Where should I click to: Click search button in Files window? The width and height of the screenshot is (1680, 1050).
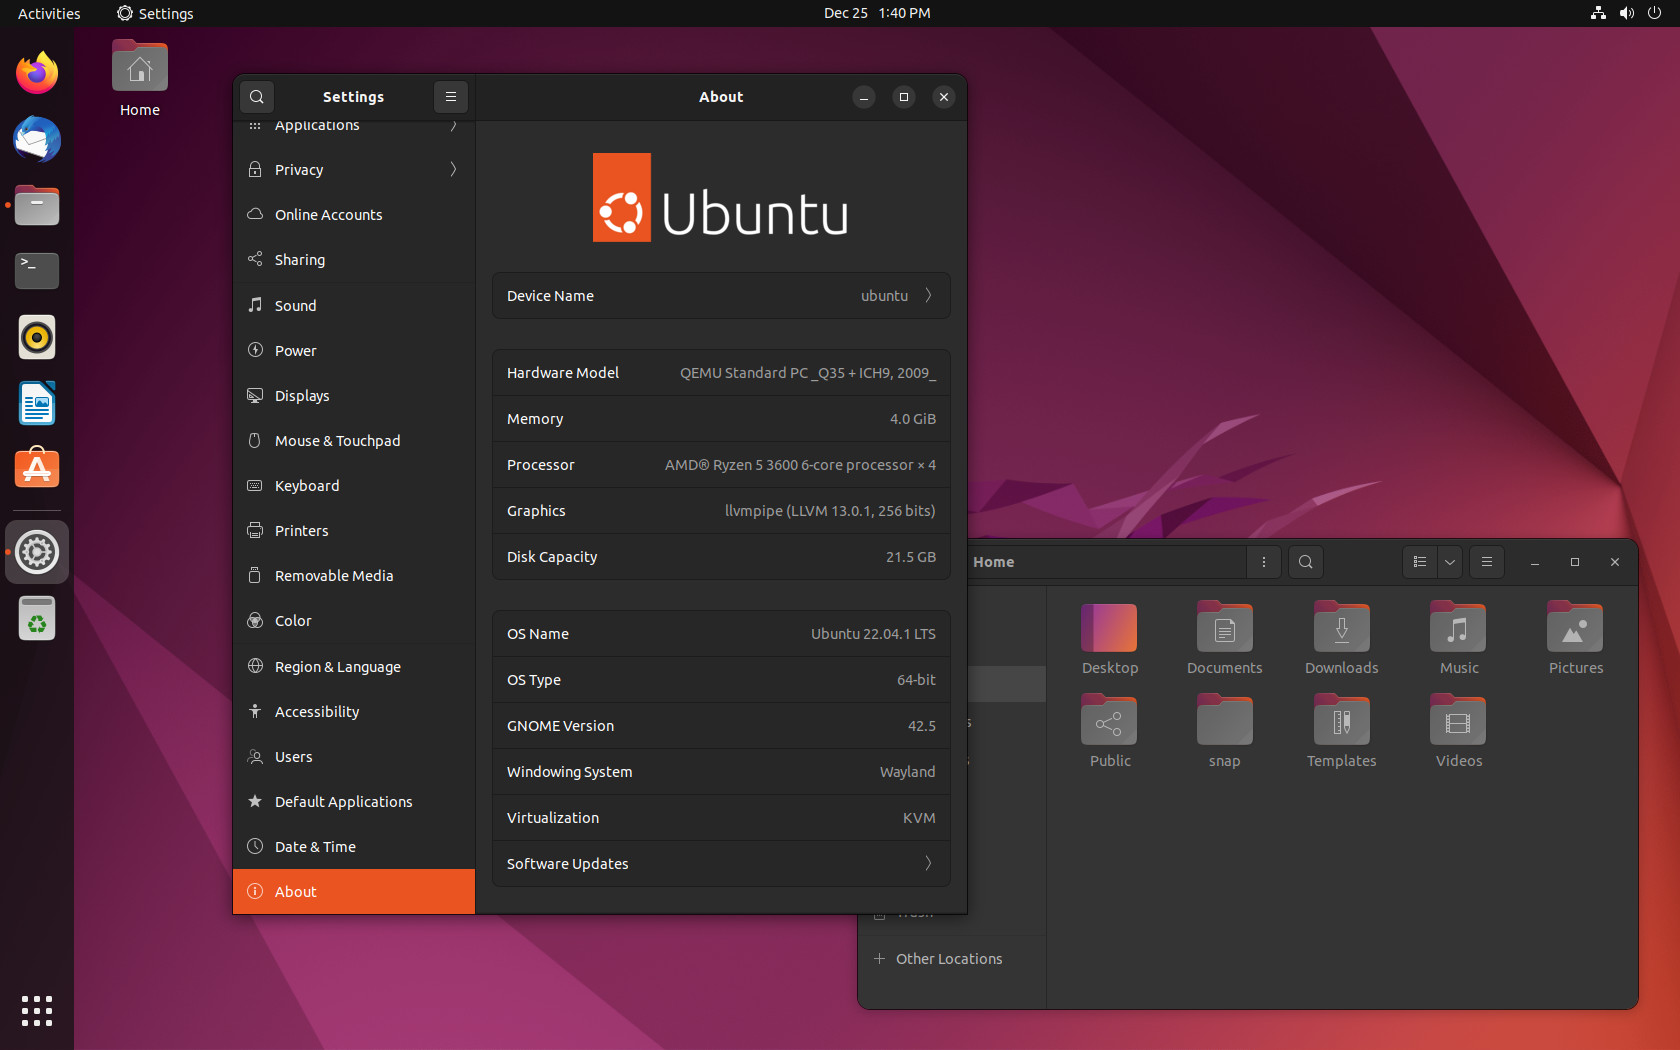1306,562
